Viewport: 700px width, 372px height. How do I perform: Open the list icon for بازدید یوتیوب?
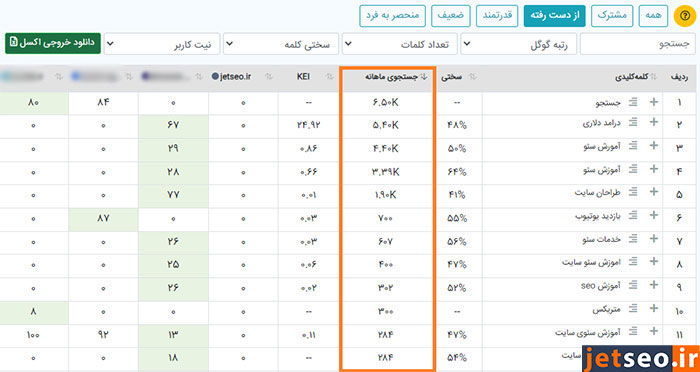point(633,215)
